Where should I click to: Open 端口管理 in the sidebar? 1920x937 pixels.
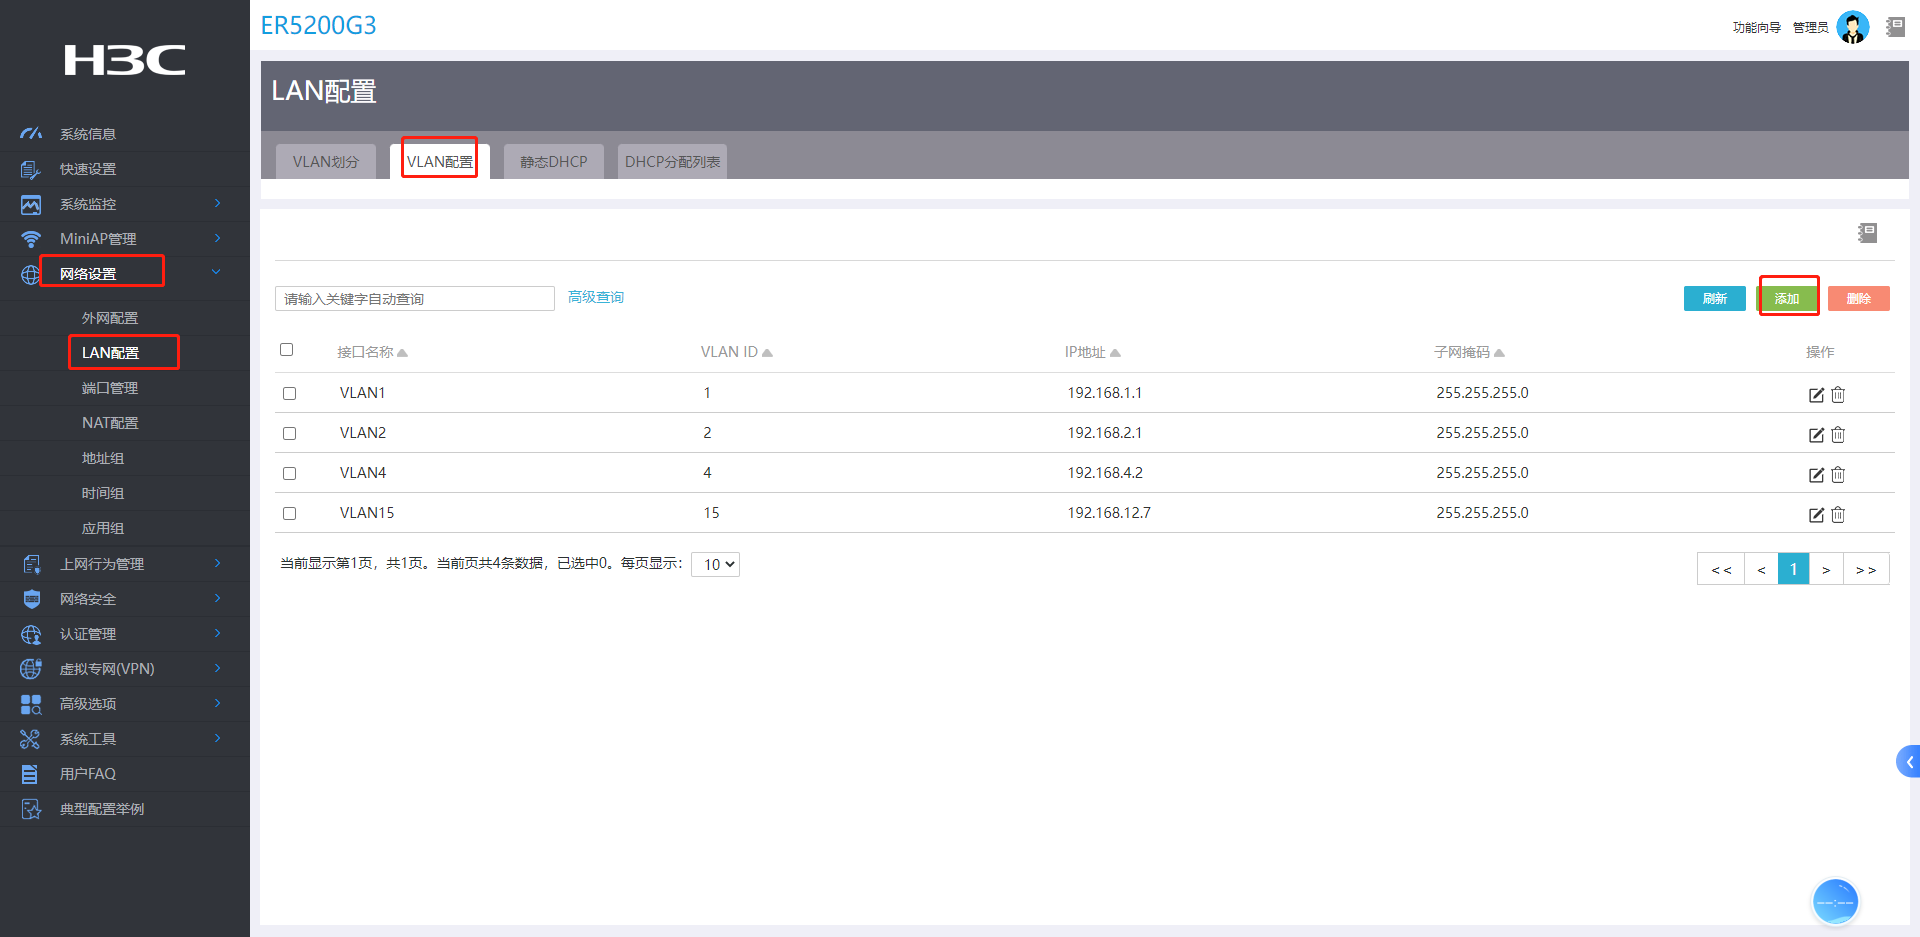[x=110, y=388]
